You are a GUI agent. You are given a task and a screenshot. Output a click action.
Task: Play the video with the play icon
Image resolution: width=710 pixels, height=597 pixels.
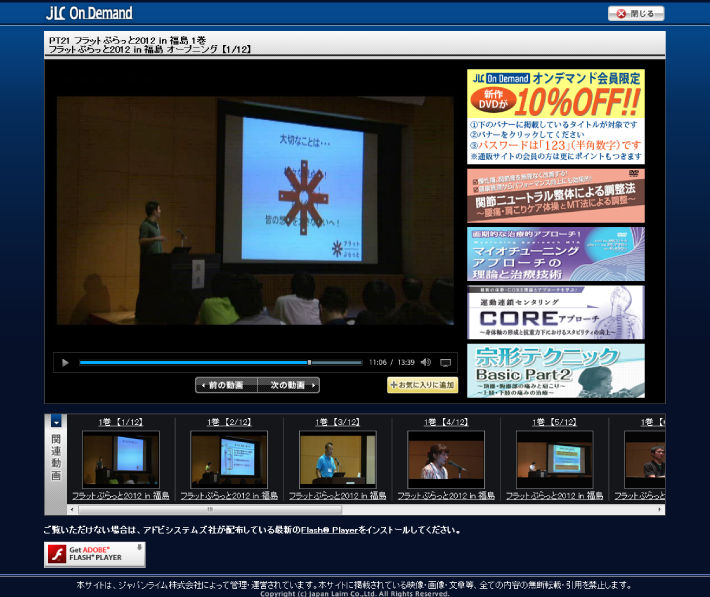coord(65,362)
